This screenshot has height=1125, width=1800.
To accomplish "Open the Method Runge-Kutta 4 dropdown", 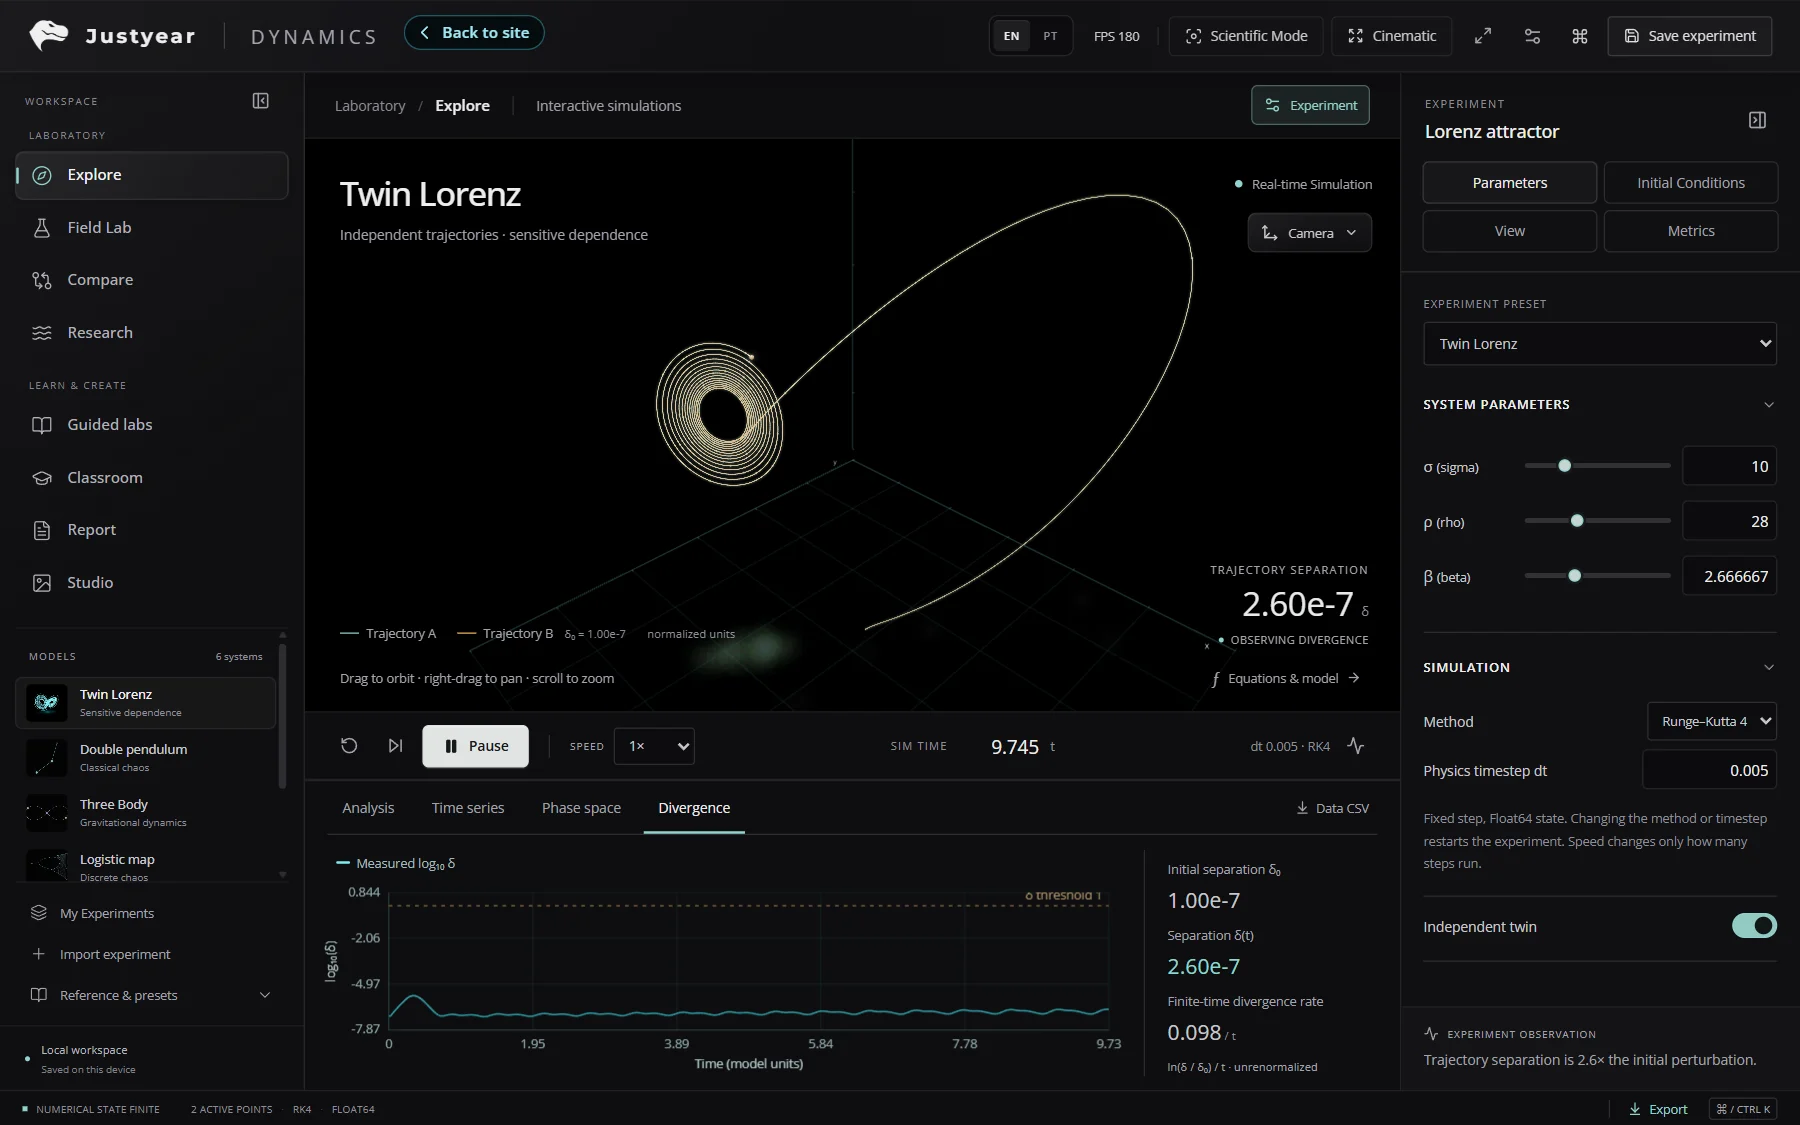I will coord(1712,721).
